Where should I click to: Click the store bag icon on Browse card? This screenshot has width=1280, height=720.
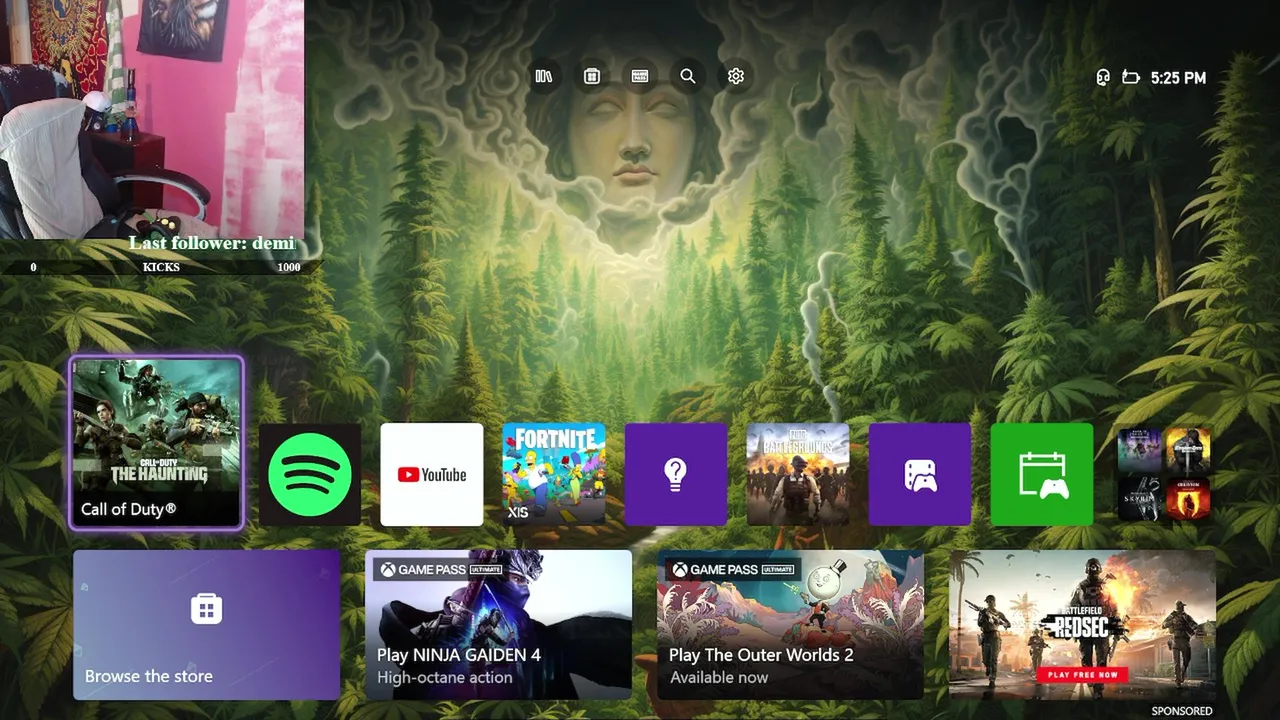coord(207,608)
